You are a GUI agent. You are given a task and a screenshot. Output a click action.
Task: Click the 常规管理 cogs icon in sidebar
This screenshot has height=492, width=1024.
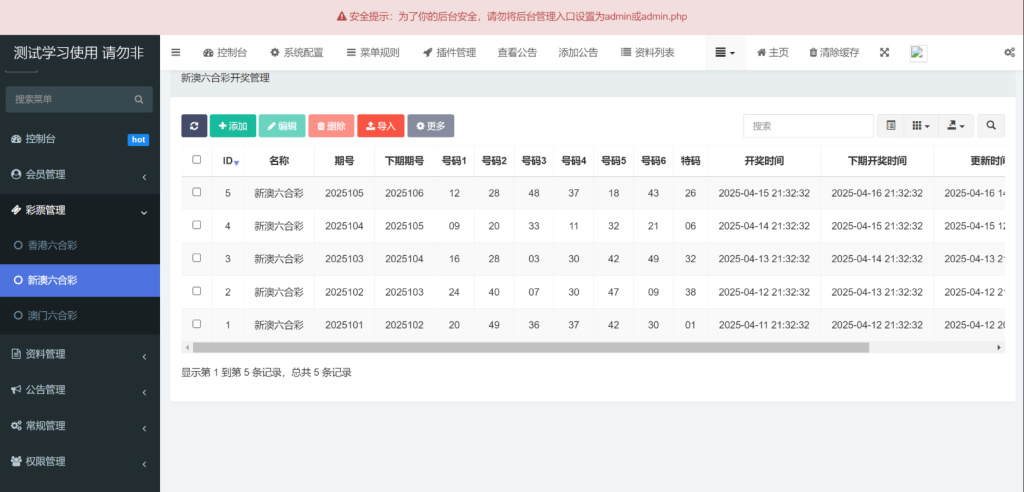point(16,425)
